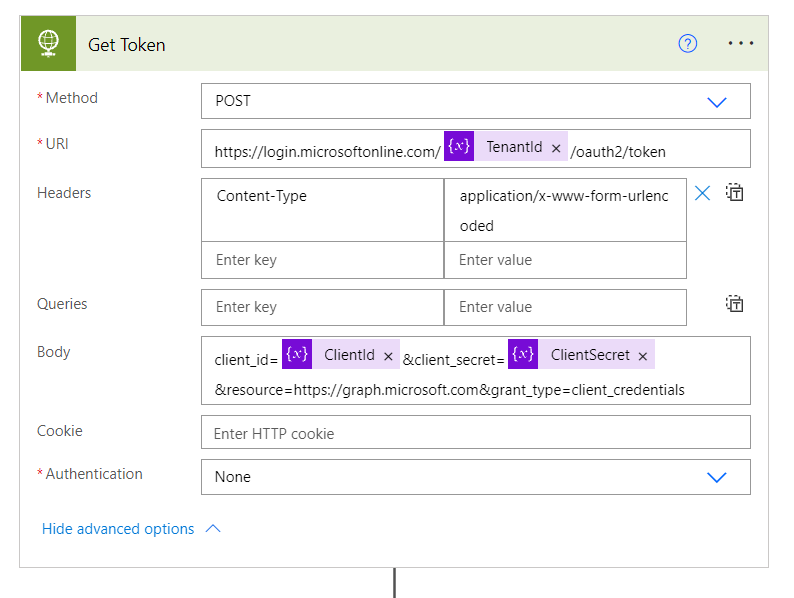
Task: Switch Queries to text mode icon
Action: (735, 304)
